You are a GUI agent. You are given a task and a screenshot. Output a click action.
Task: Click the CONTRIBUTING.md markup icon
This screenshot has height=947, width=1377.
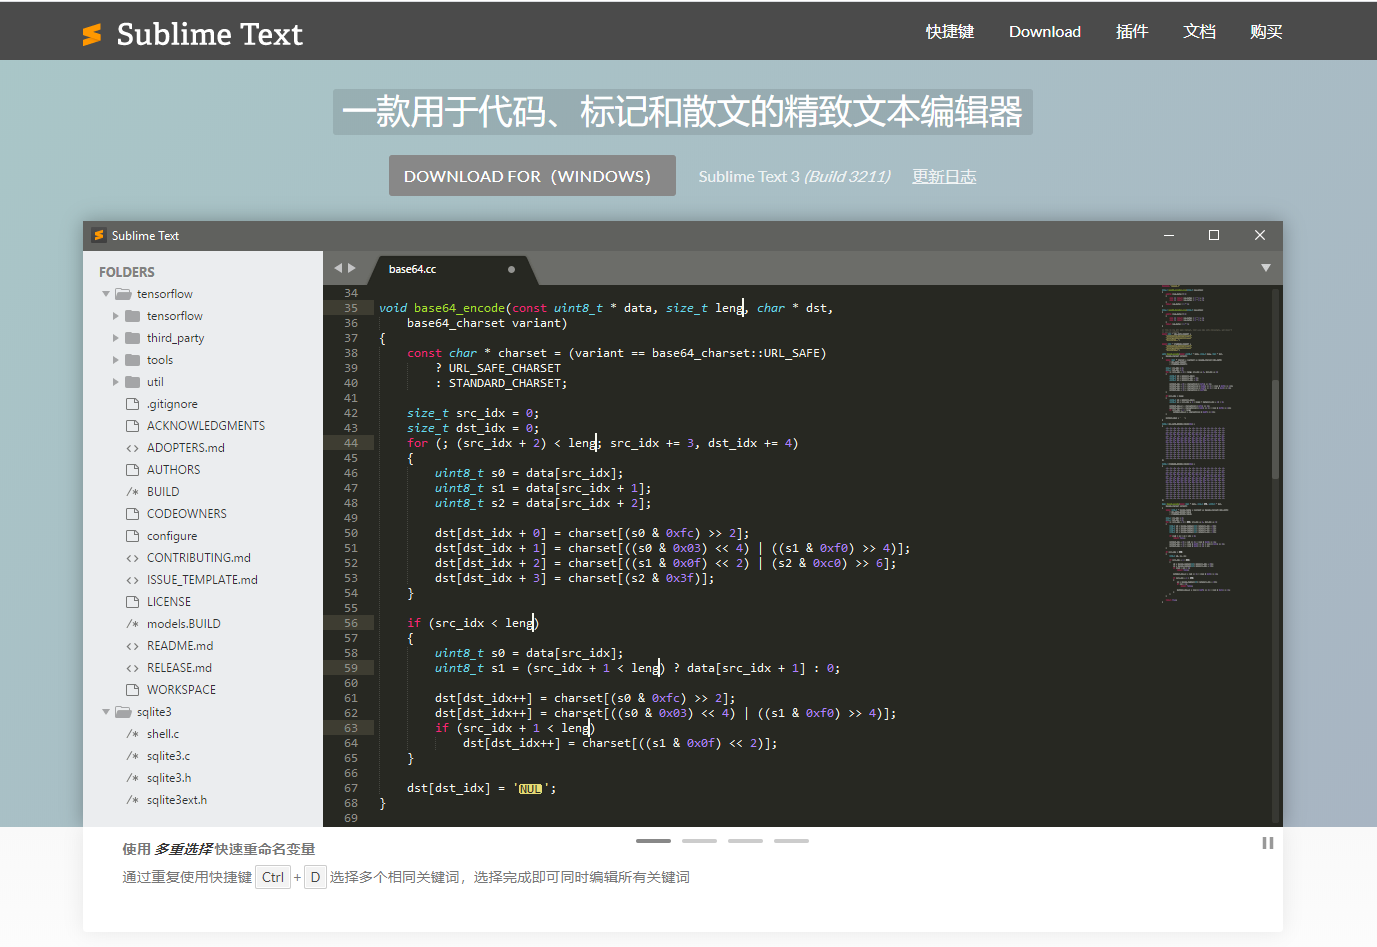[x=132, y=558]
